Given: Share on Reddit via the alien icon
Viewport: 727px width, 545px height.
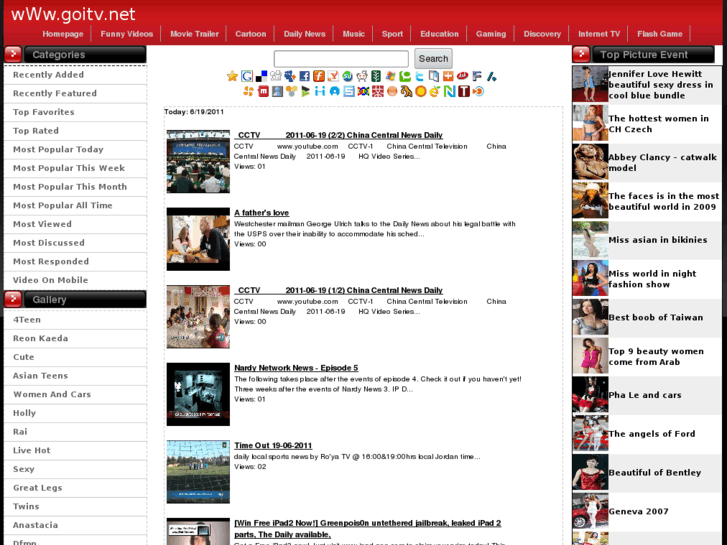Looking at the screenshot, I should 362,76.
